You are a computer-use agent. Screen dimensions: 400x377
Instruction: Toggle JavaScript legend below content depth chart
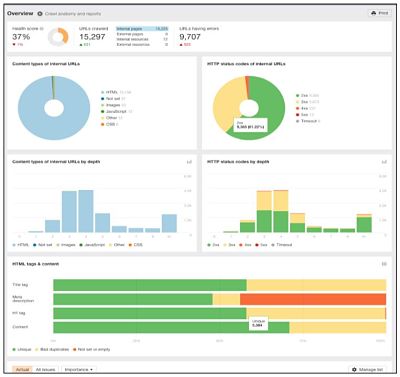tap(92, 245)
